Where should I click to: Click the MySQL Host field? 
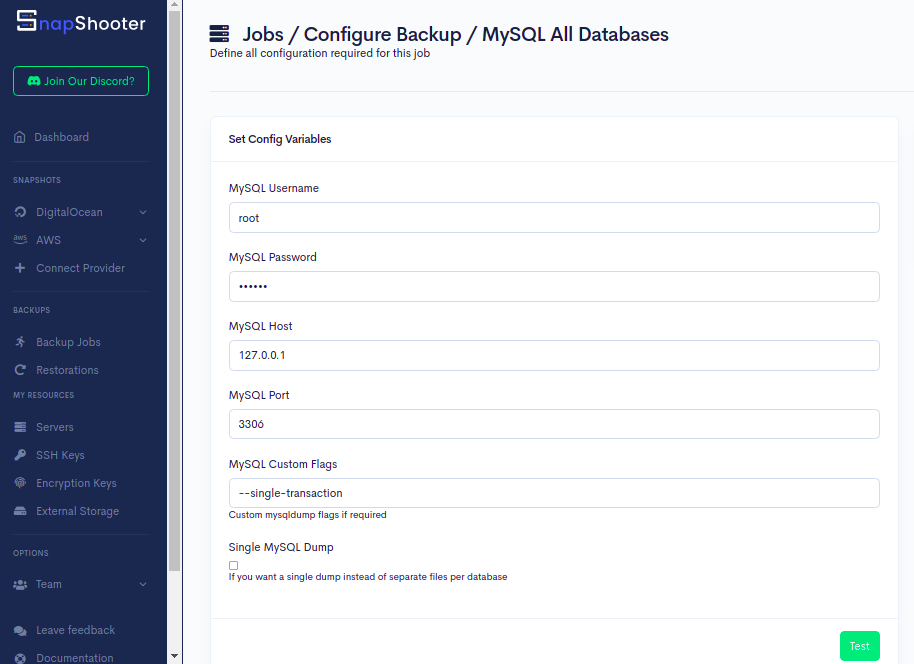(x=554, y=355)
